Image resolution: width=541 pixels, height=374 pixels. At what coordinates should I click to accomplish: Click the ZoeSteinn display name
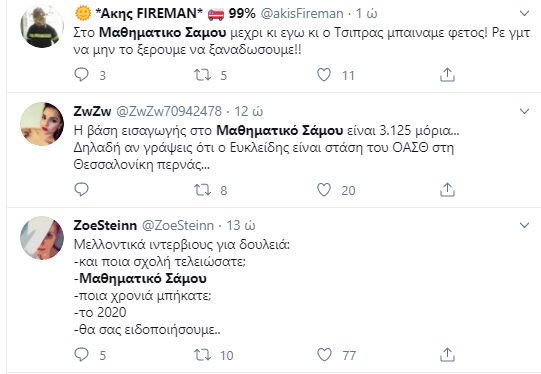click(x=105, y=225)
